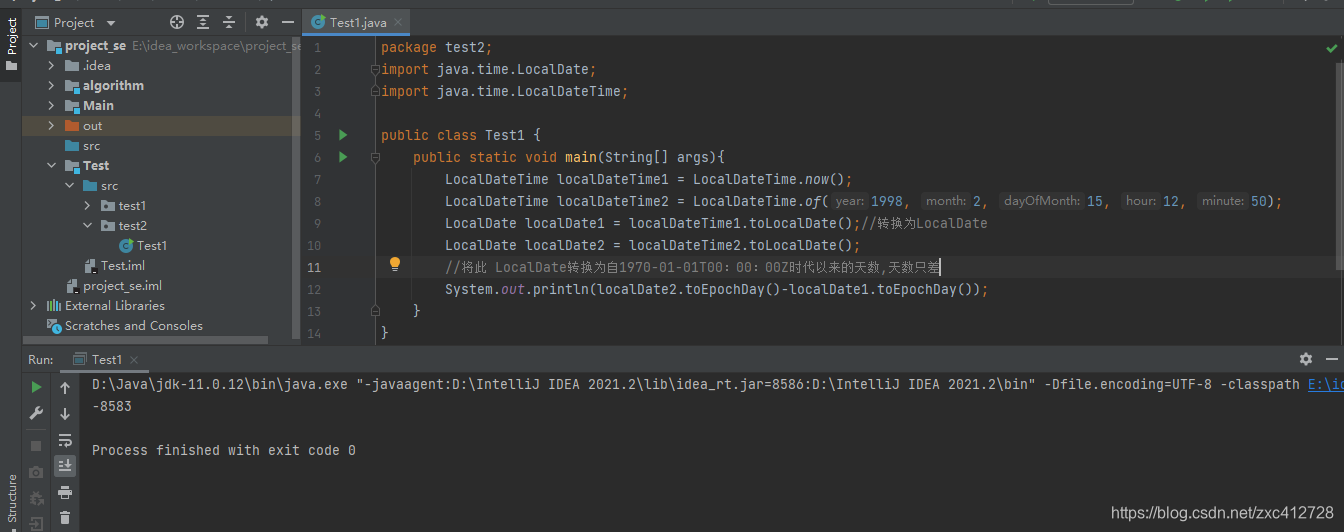
Task: Collapse the test2 package
Action: pyautogui.click(x=88, y=226)
